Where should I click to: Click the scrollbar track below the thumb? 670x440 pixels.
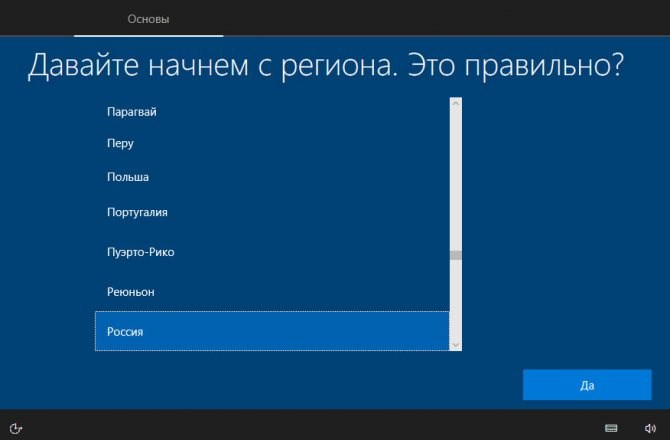point(455,299)
